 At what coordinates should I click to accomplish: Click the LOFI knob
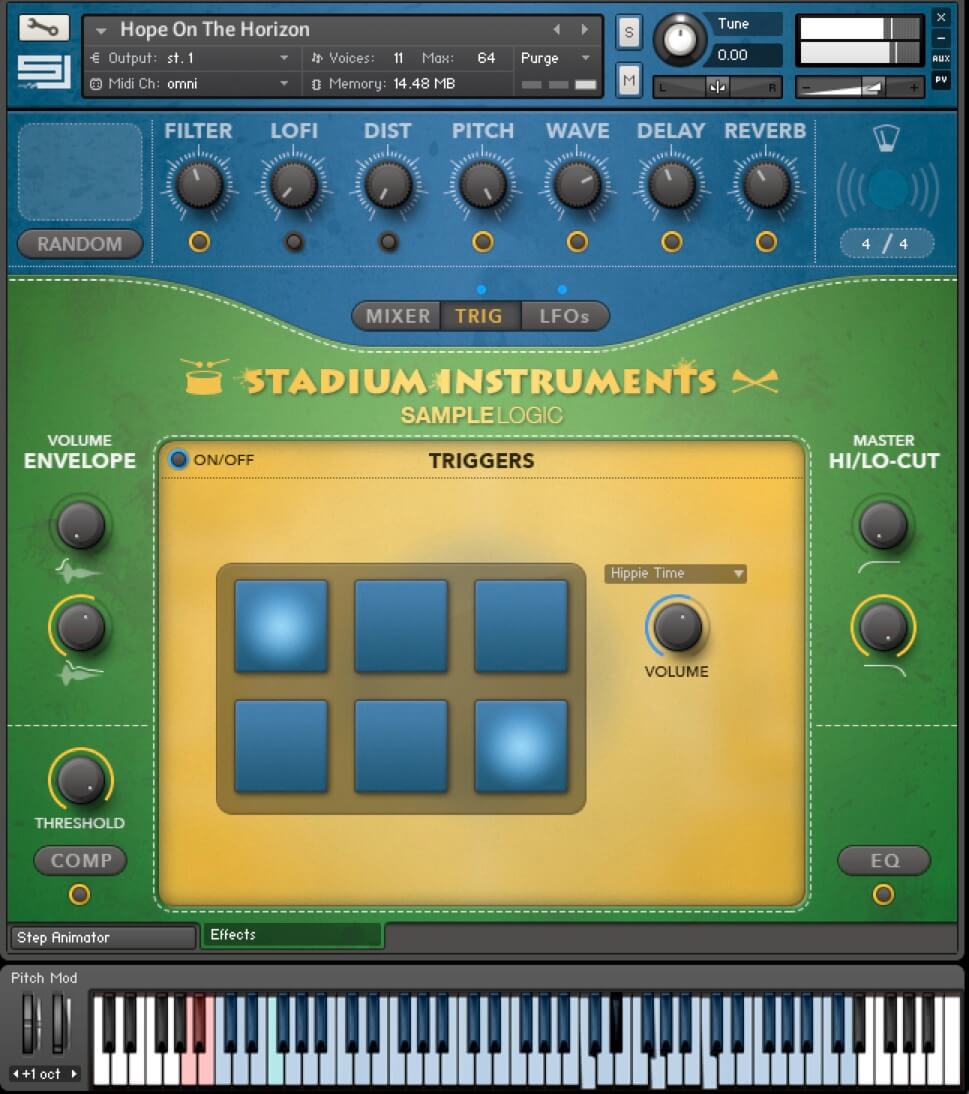pyautogui.click(x=294, y=185)
